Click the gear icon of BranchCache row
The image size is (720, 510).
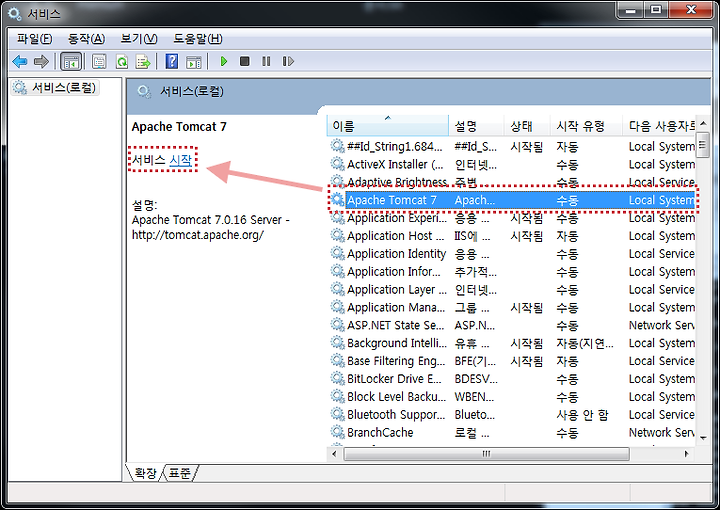click(x=338, y=432)
